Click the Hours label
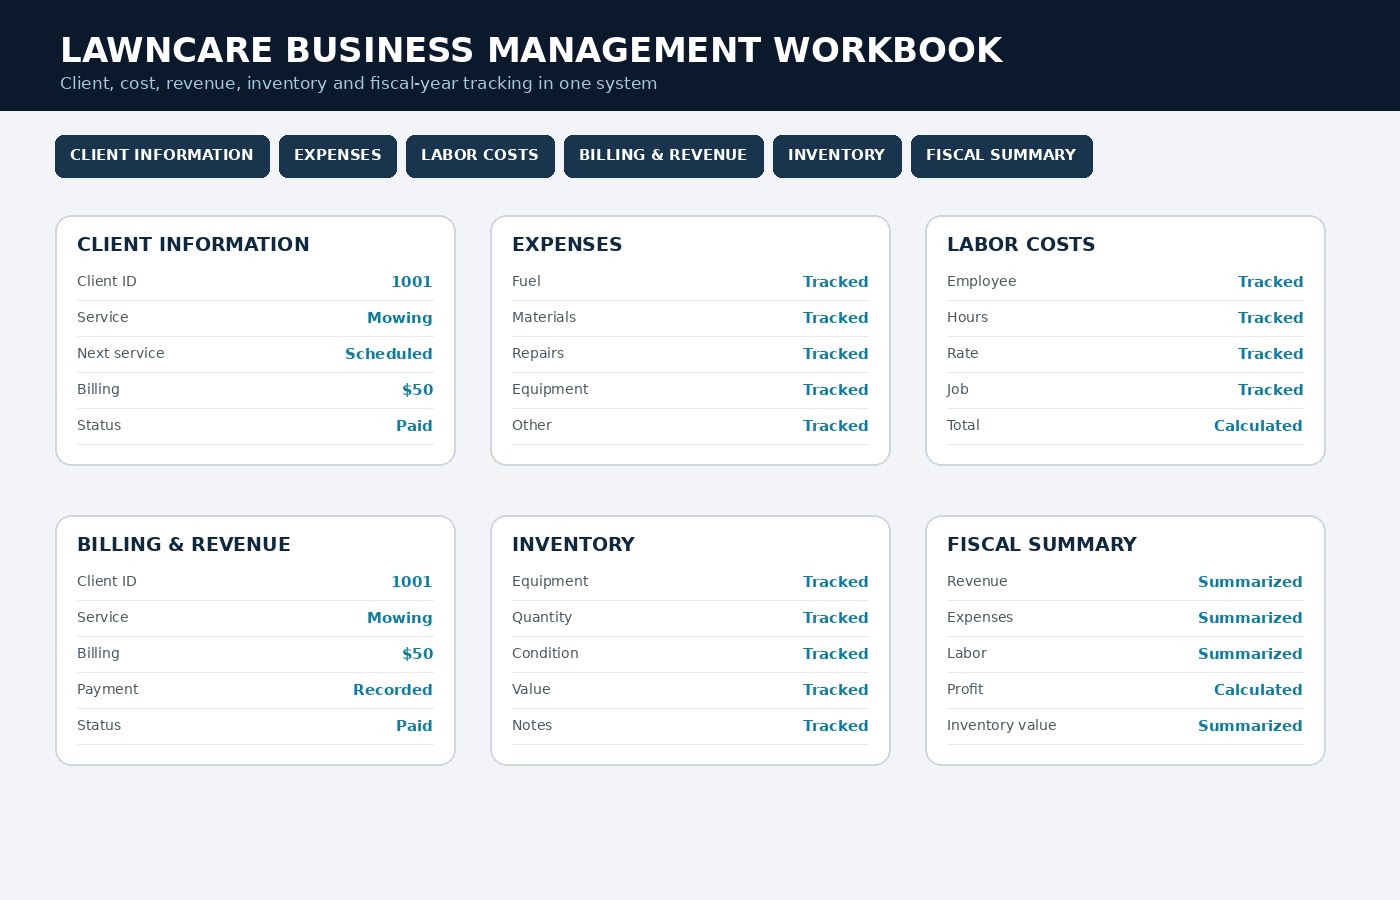This screenshot has width=1400, height=900. pyautogui.click(x=967, y=317)
